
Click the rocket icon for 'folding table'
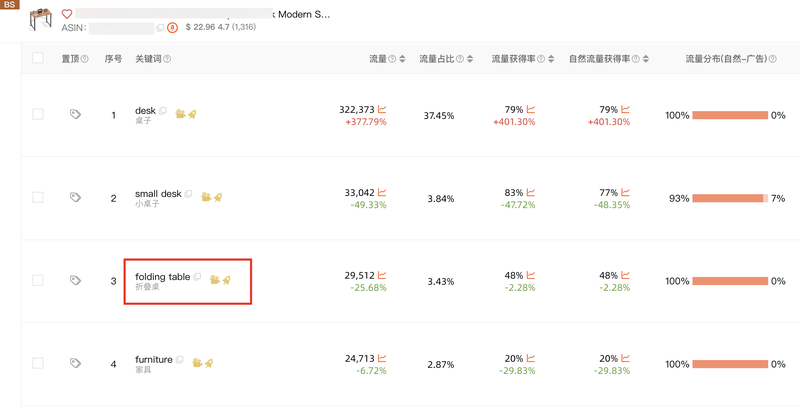tap(227, 278)
